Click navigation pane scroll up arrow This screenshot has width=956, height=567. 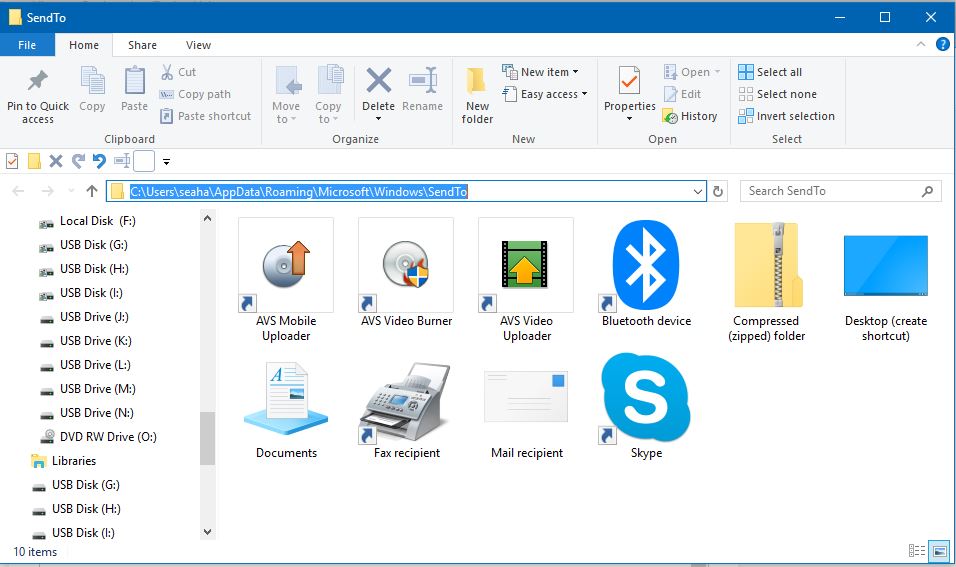[207, 218]
